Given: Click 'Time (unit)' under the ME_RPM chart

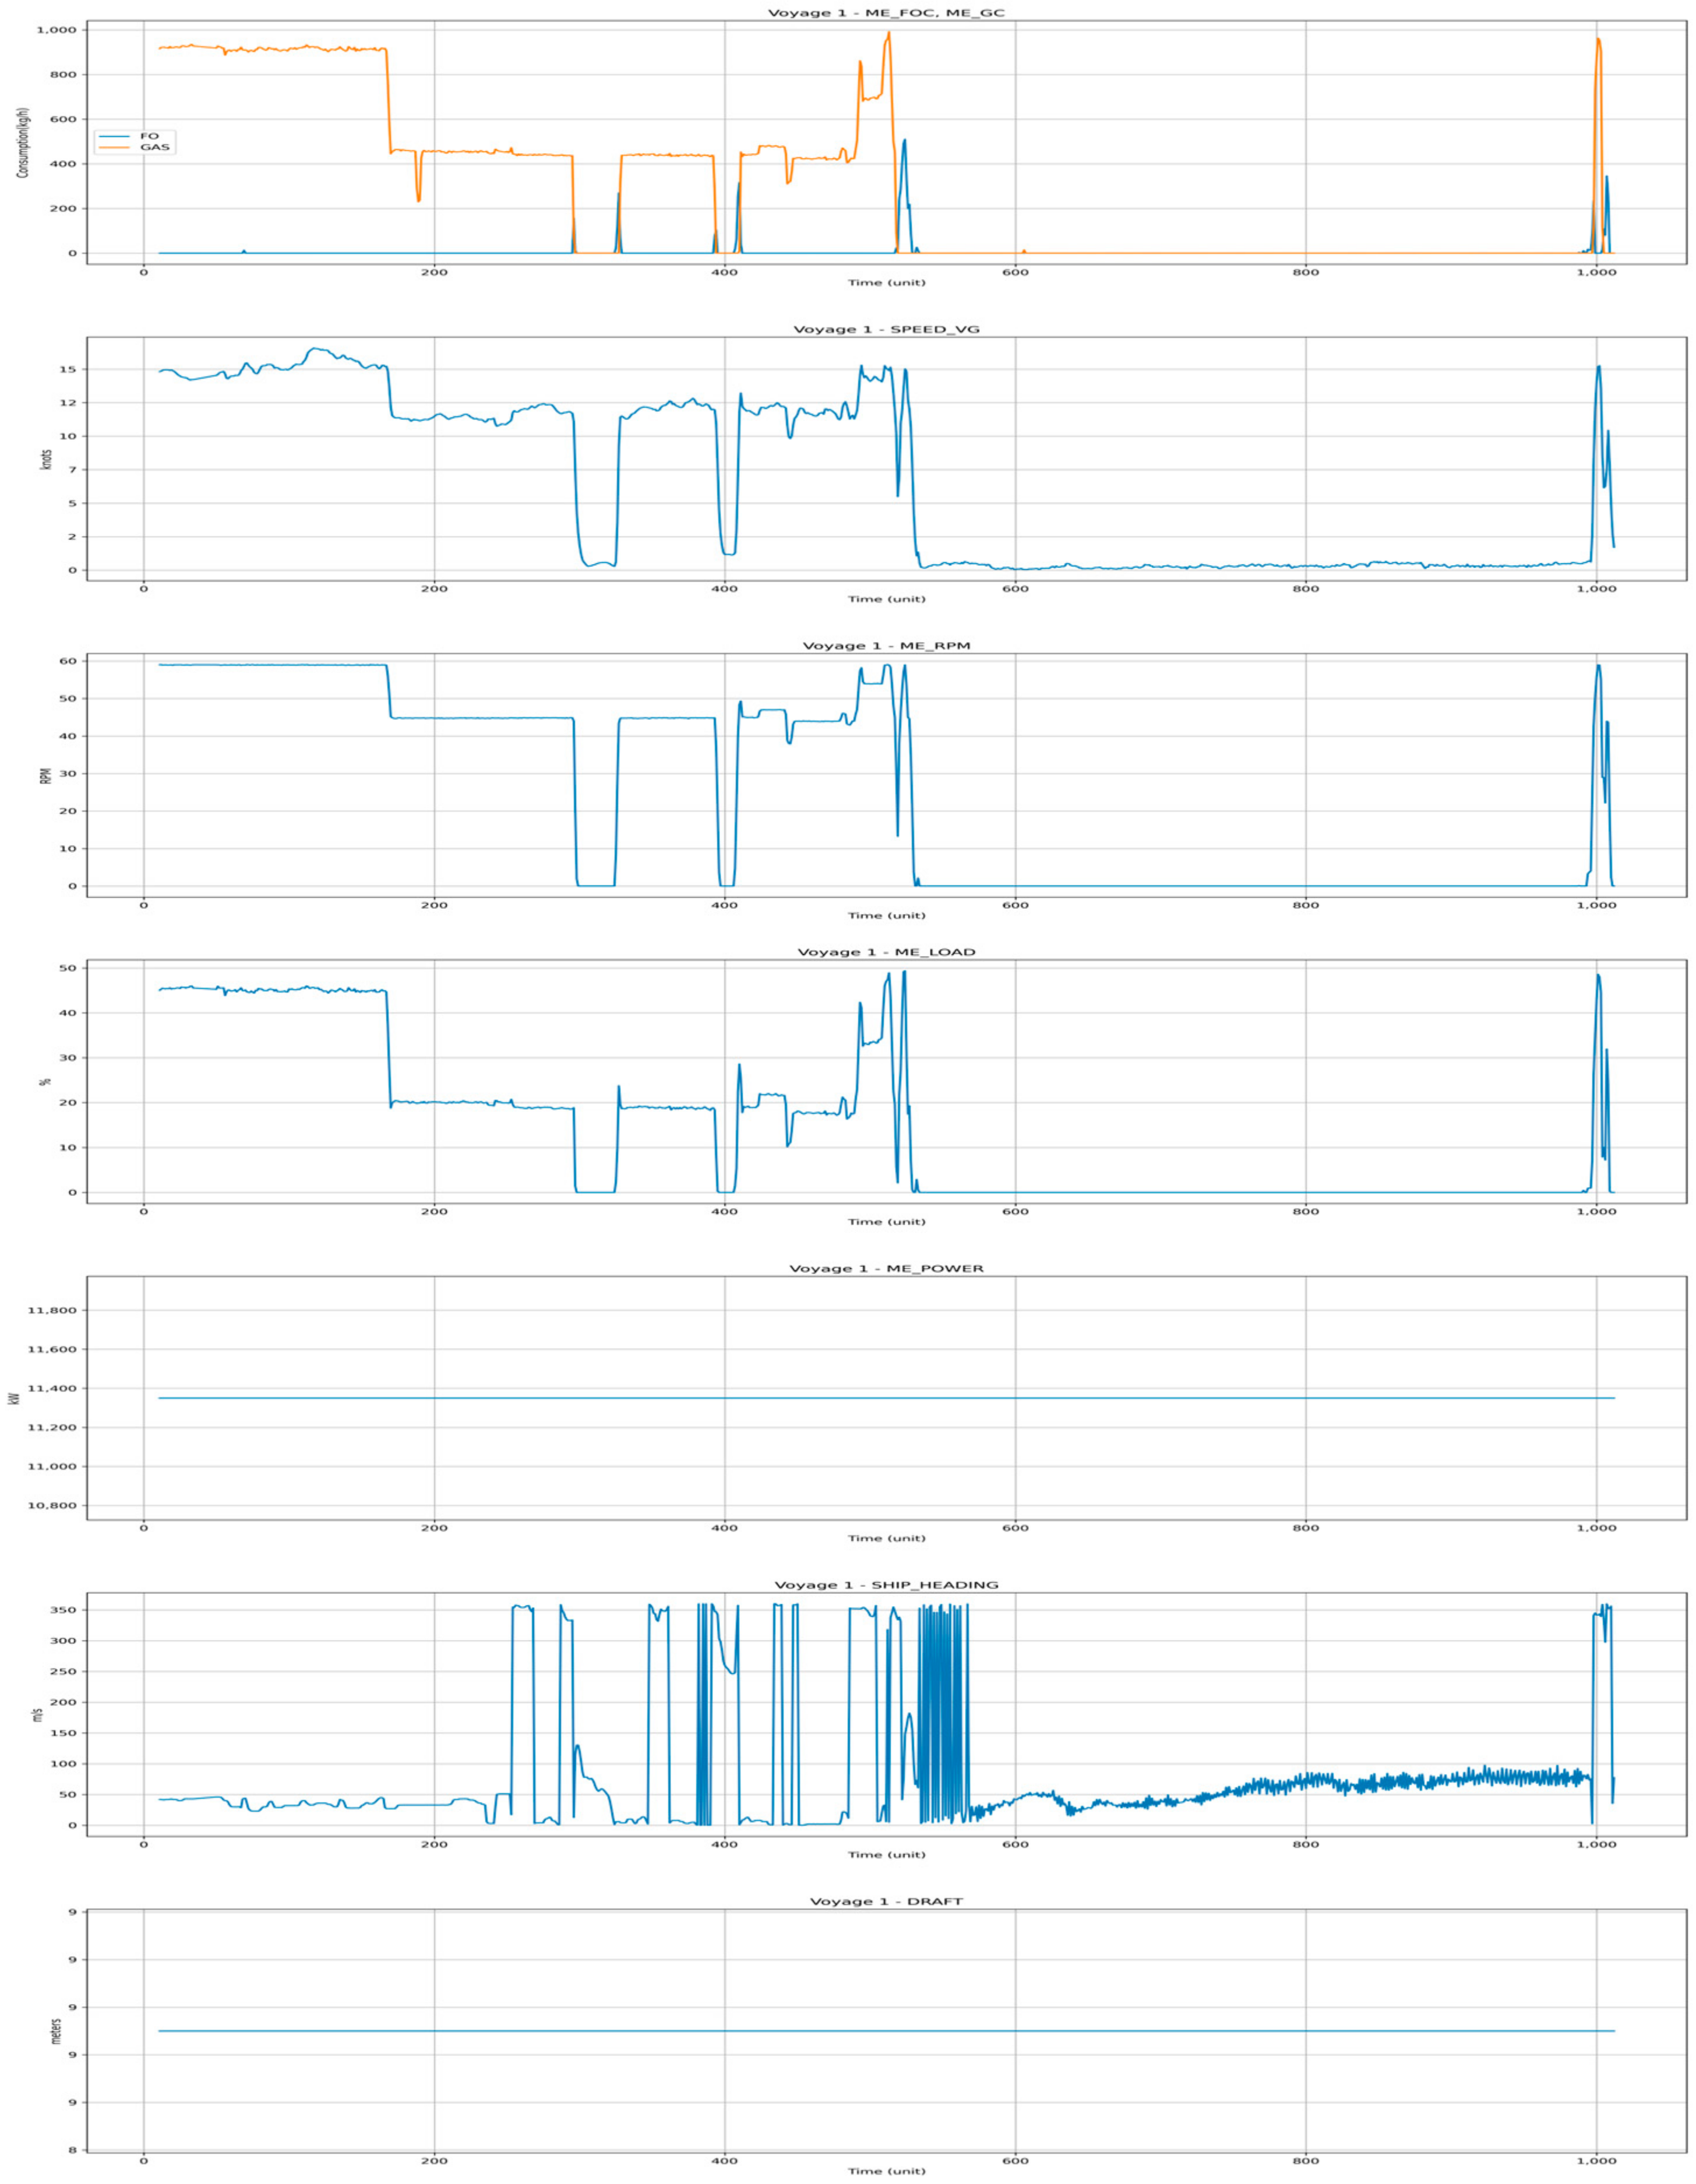Looking at the screenshot, I should [886, 915].
